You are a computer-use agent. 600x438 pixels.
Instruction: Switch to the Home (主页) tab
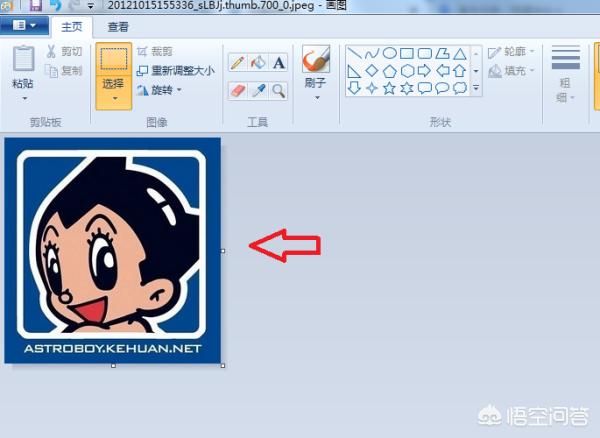(x=72, y=27)
